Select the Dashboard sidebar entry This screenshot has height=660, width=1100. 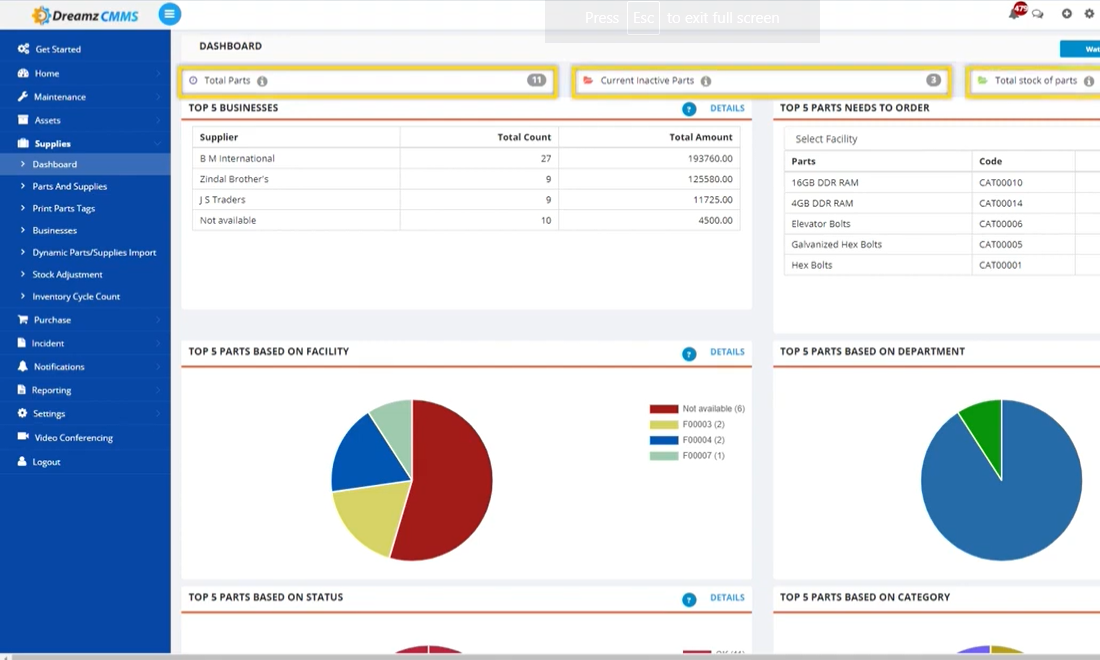pyautogui.click(x=55, y=164)
